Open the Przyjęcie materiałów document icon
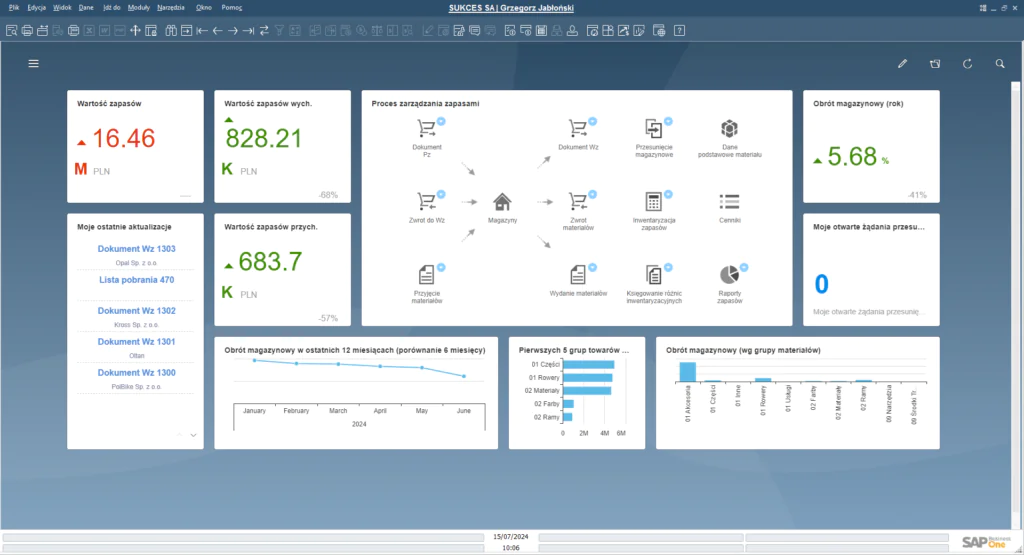 pos(427,274)
